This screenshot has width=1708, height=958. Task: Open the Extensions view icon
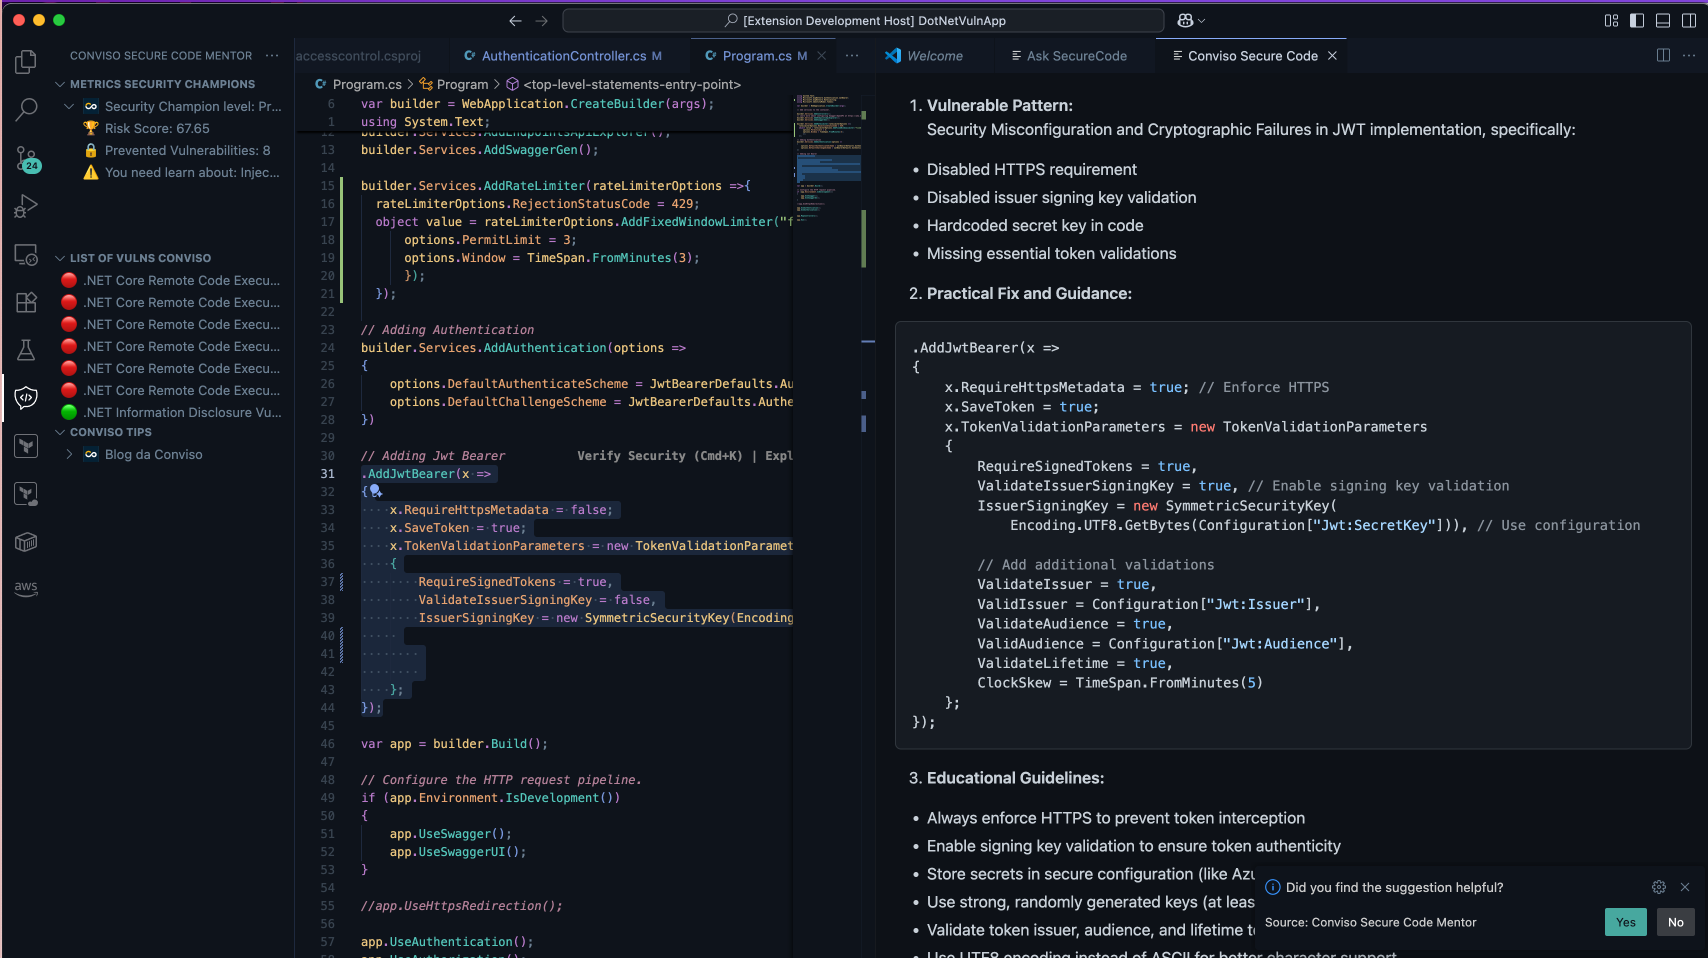pyautogui.click(x=26, y=302)
